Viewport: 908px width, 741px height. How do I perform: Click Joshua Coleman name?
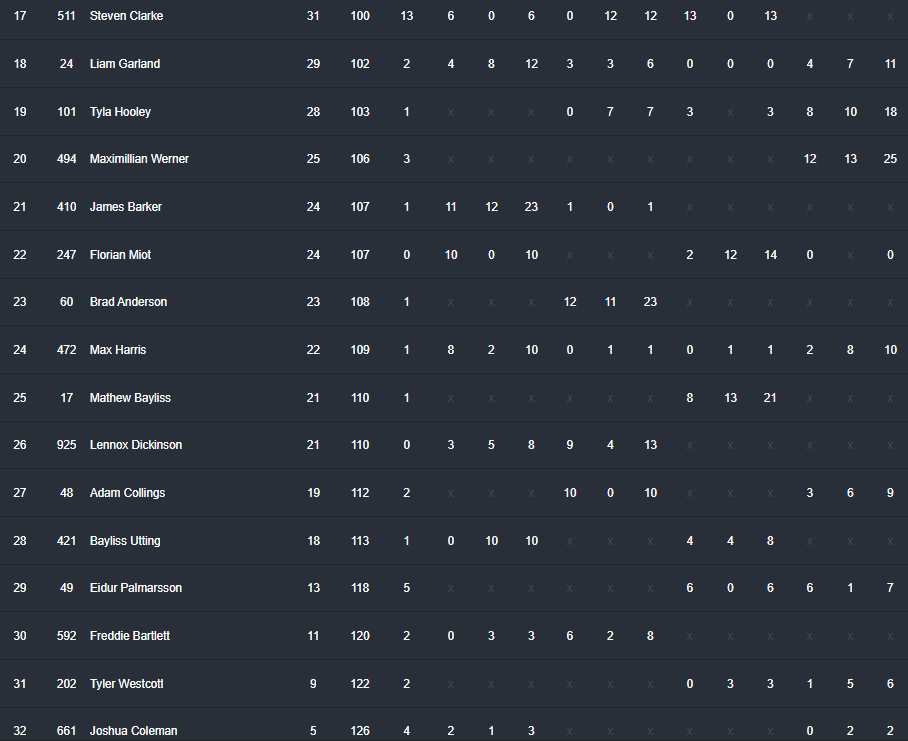tap(134, 731)
